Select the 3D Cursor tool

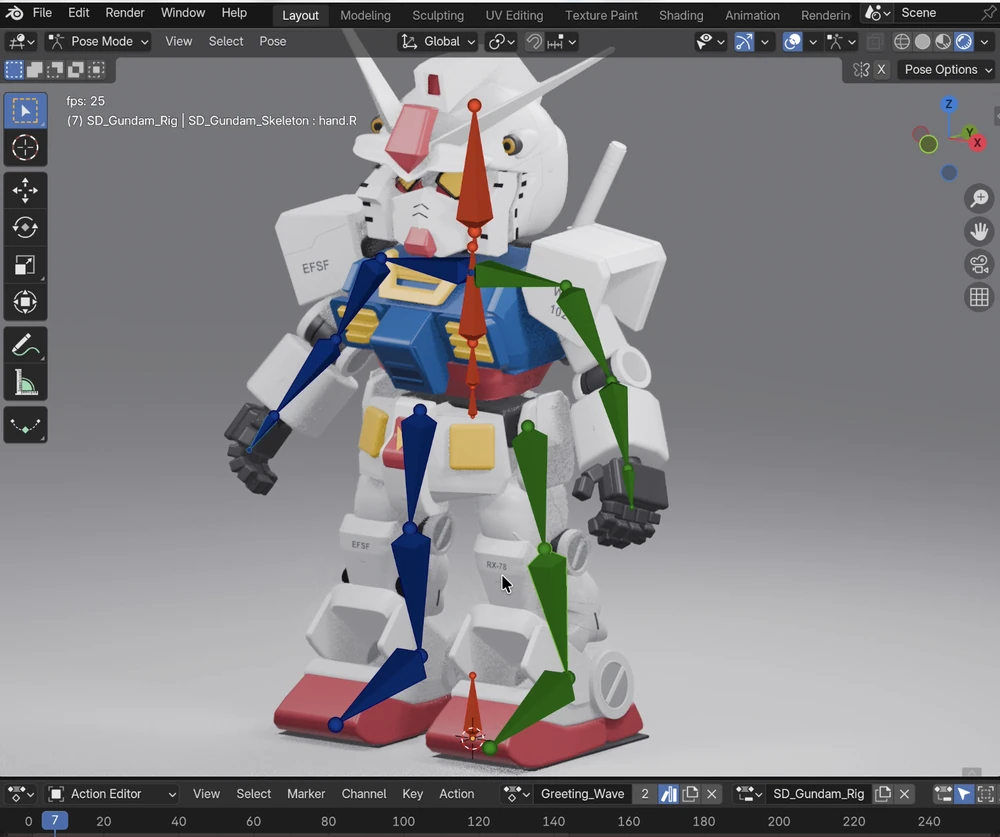[26, 148]
